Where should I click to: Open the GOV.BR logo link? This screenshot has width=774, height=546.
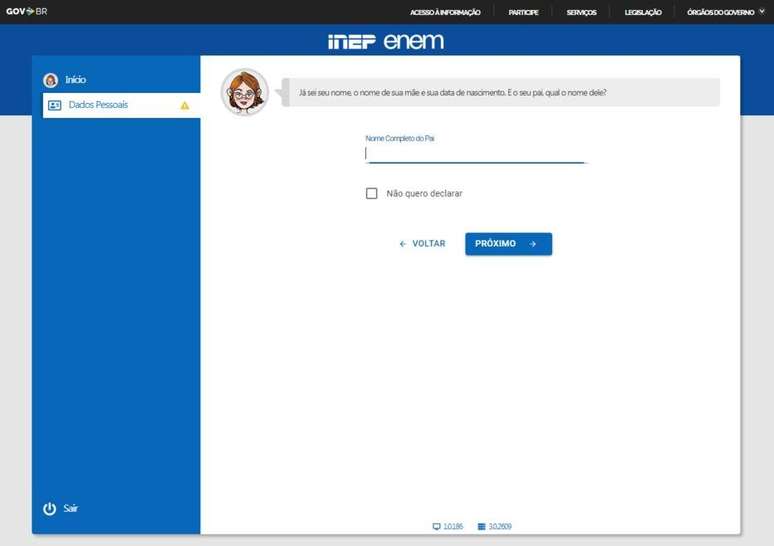point(27,11)
